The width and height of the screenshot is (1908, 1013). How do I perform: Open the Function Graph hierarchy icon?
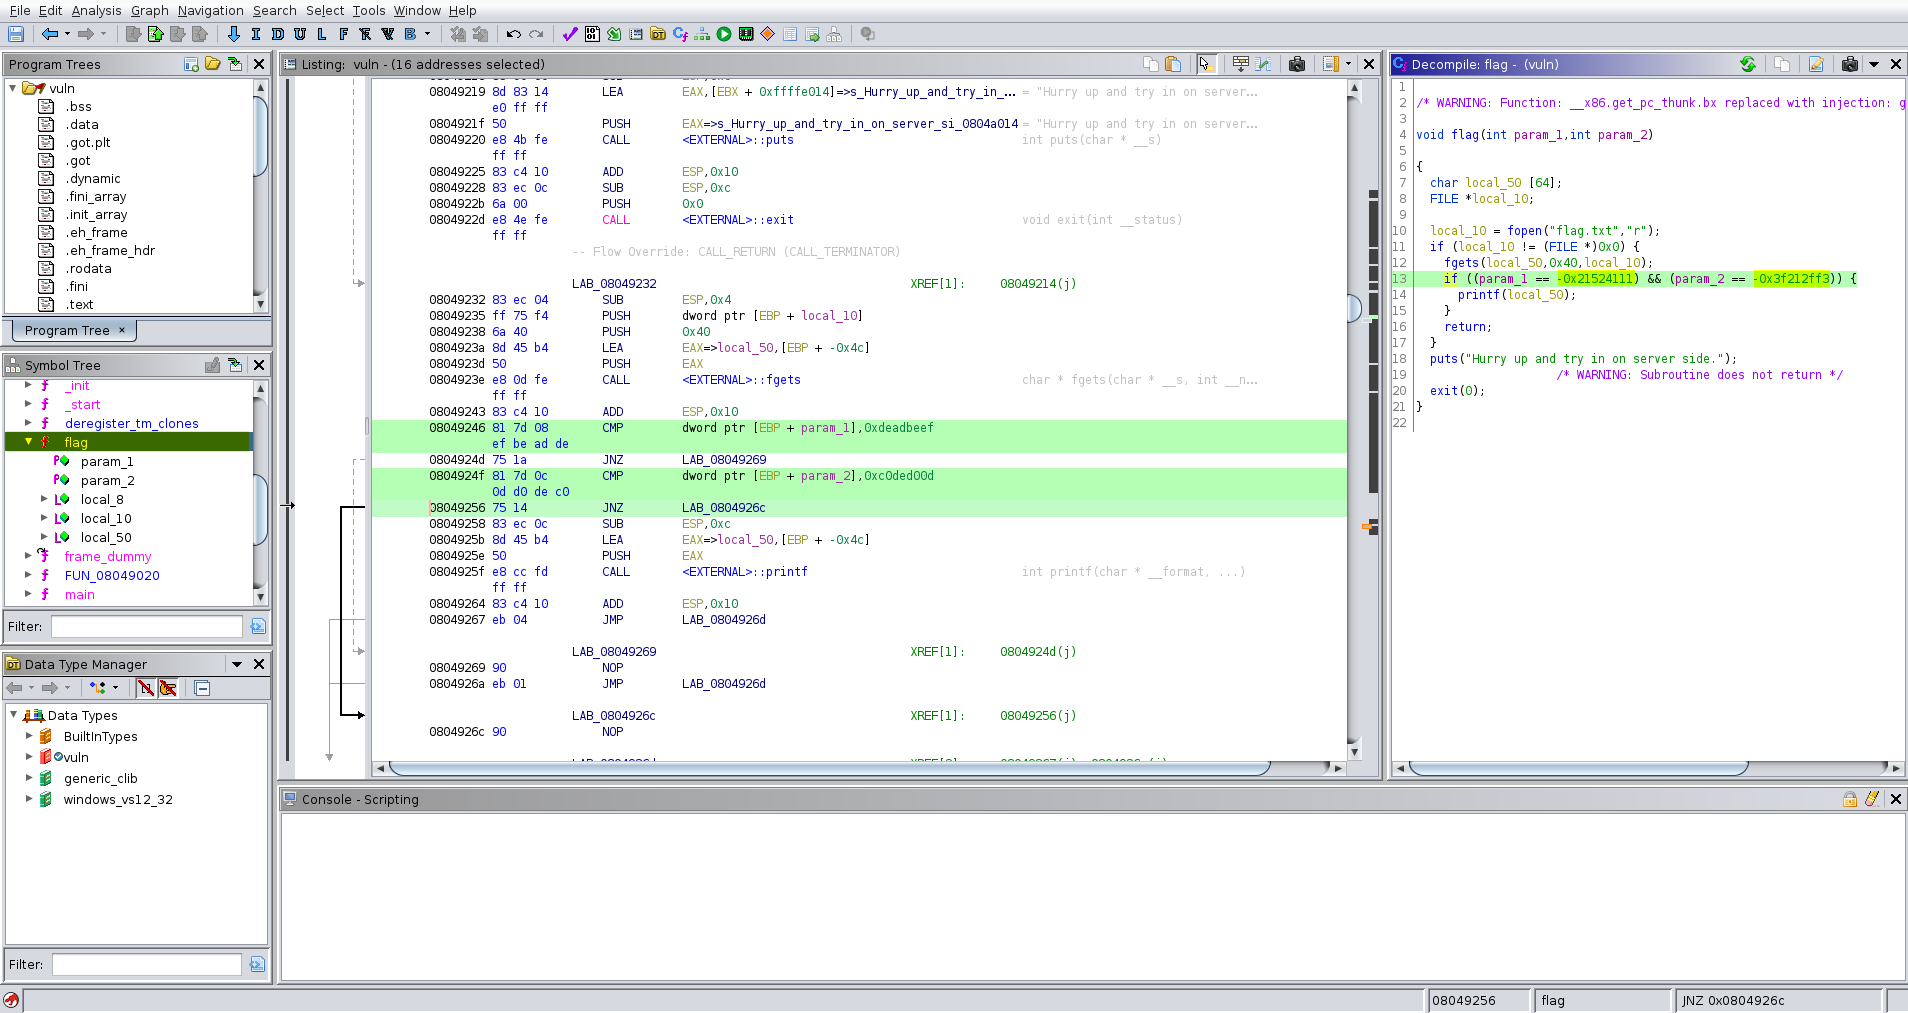click(702, 34)
